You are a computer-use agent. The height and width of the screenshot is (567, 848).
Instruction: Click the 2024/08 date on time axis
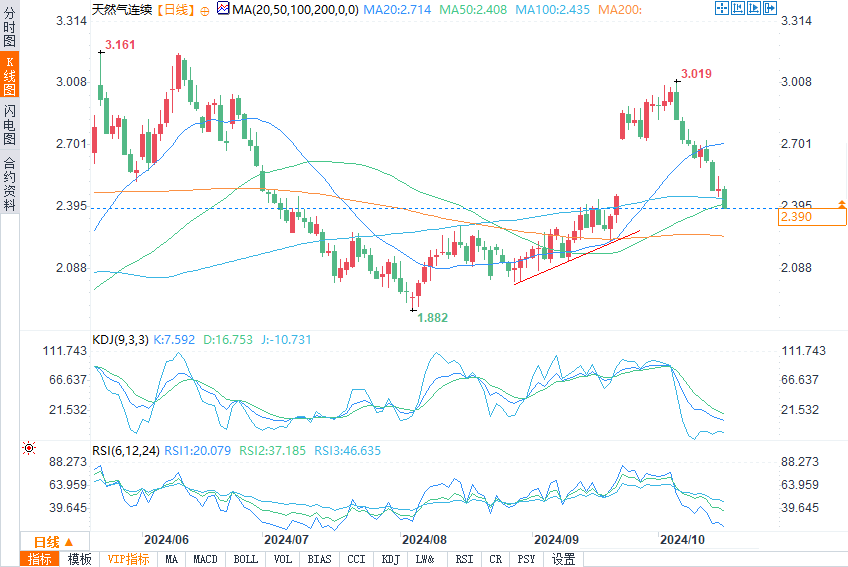click(425, 539)
